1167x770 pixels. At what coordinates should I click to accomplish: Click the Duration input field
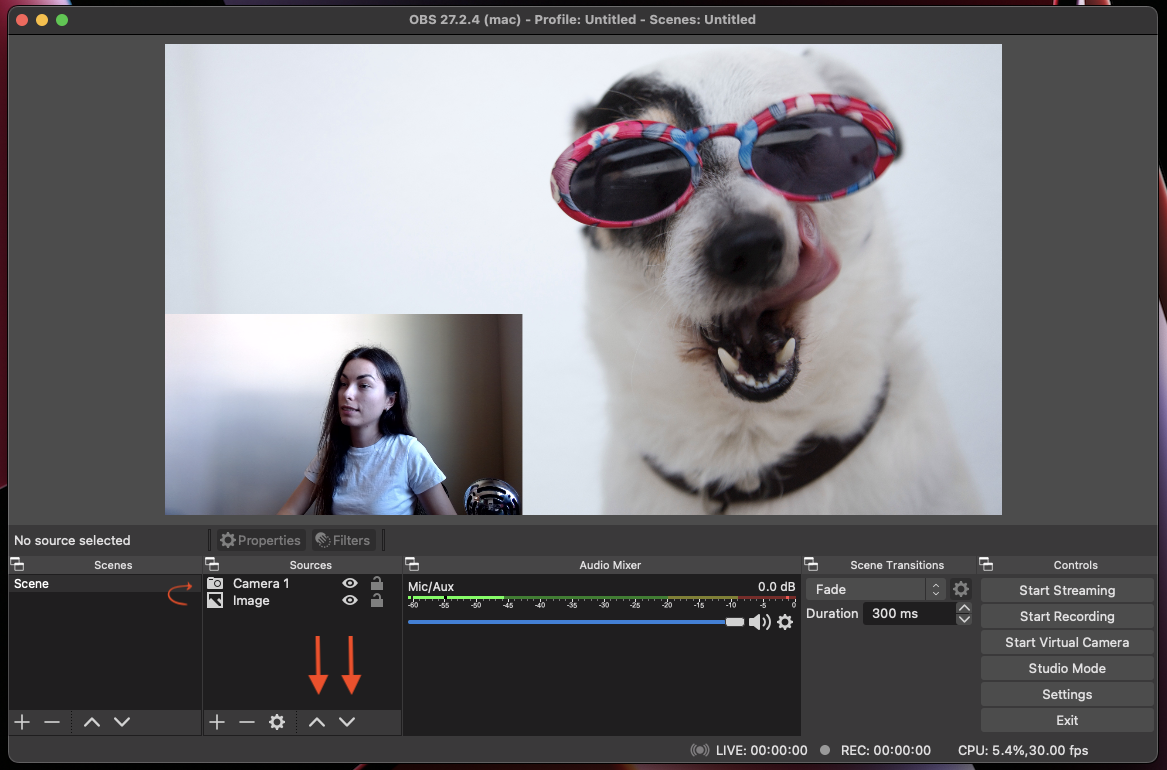point(907,613)
